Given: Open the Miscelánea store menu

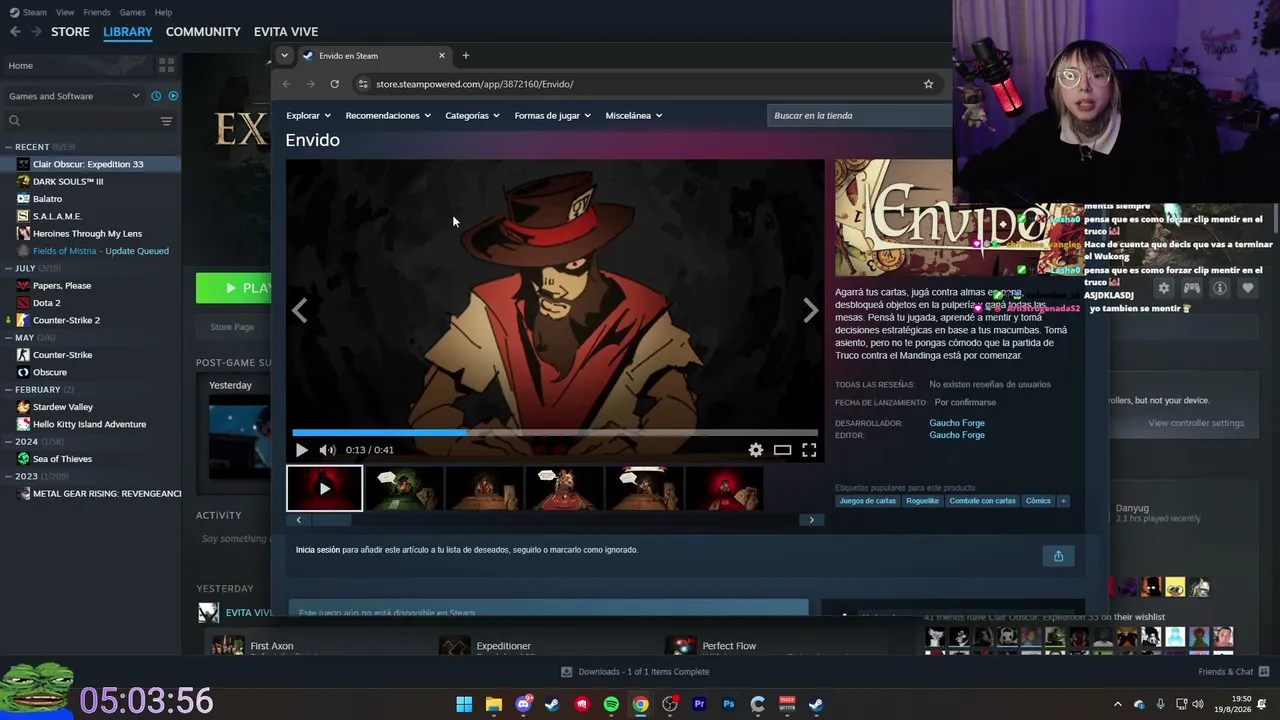Looking at the screenshot, I should click(x=634, y=116).
